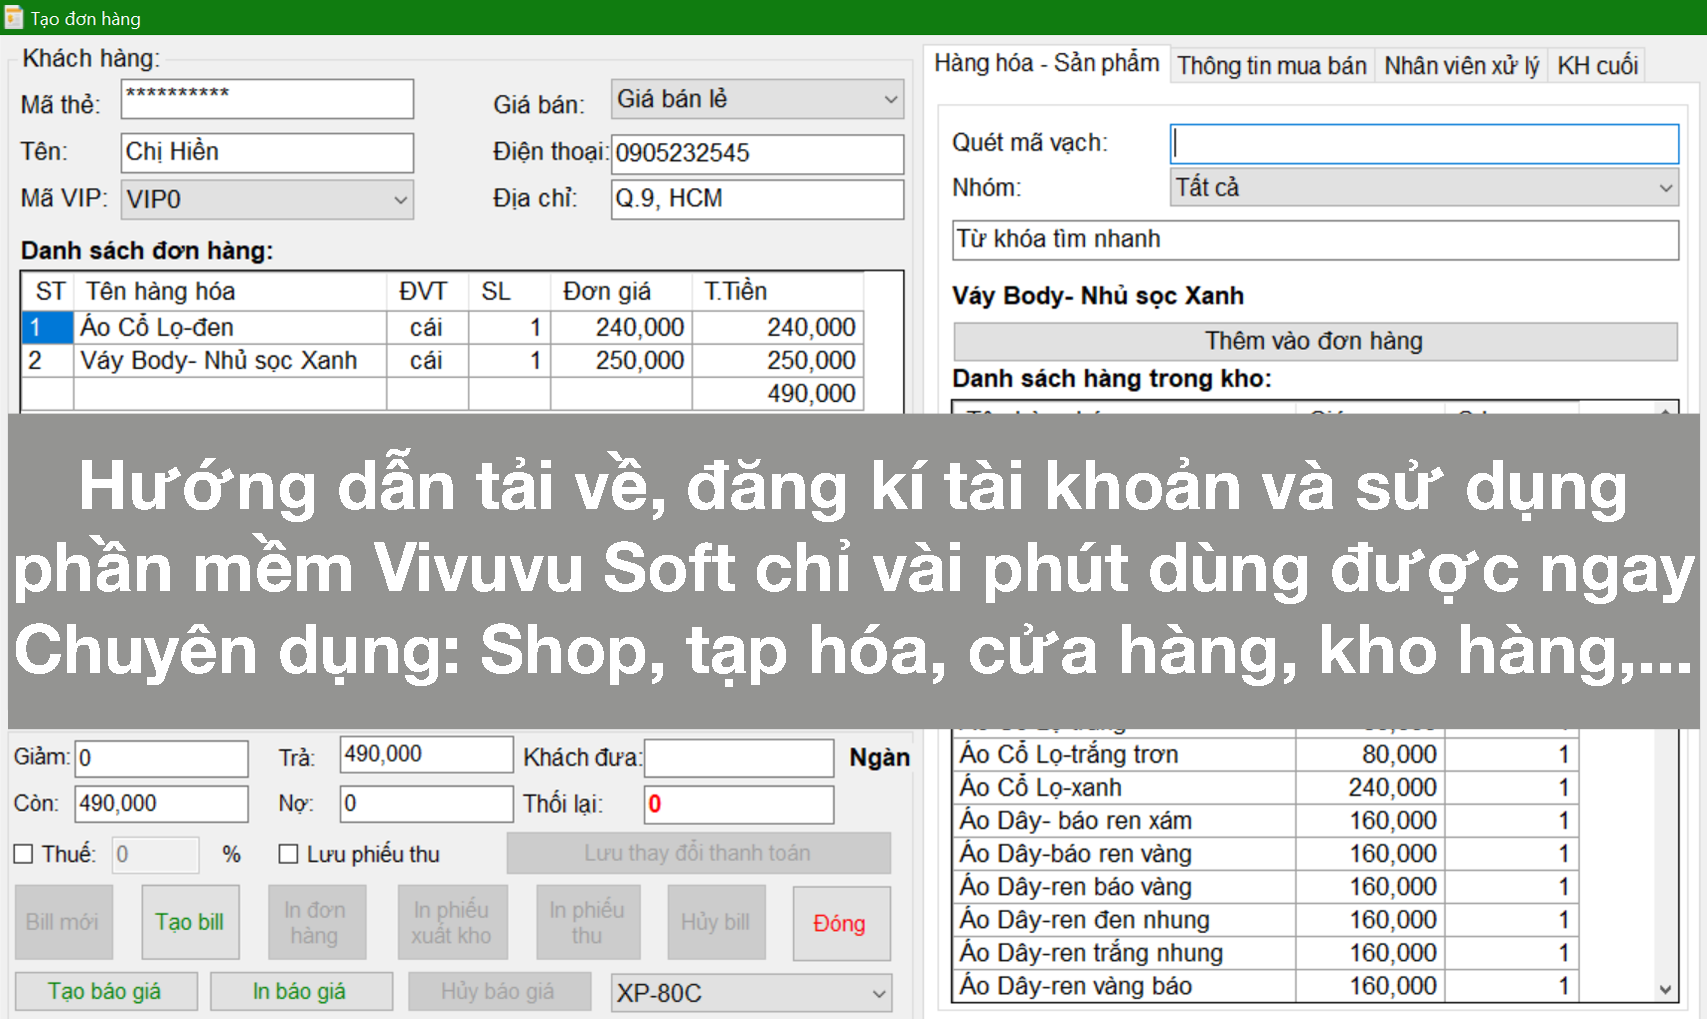Switch to the Thông tin mua bán tab
This screenshot has width=1707, height=1019.
tap(1272, 65)
